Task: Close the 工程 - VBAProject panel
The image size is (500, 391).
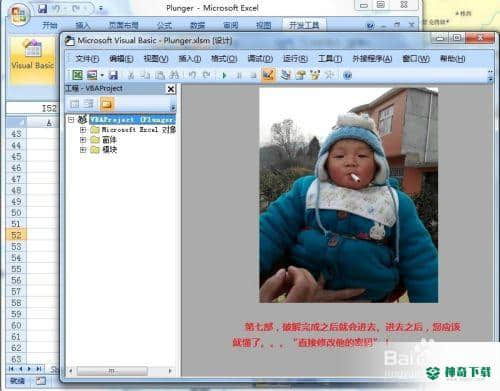Action: coord(171,89)
